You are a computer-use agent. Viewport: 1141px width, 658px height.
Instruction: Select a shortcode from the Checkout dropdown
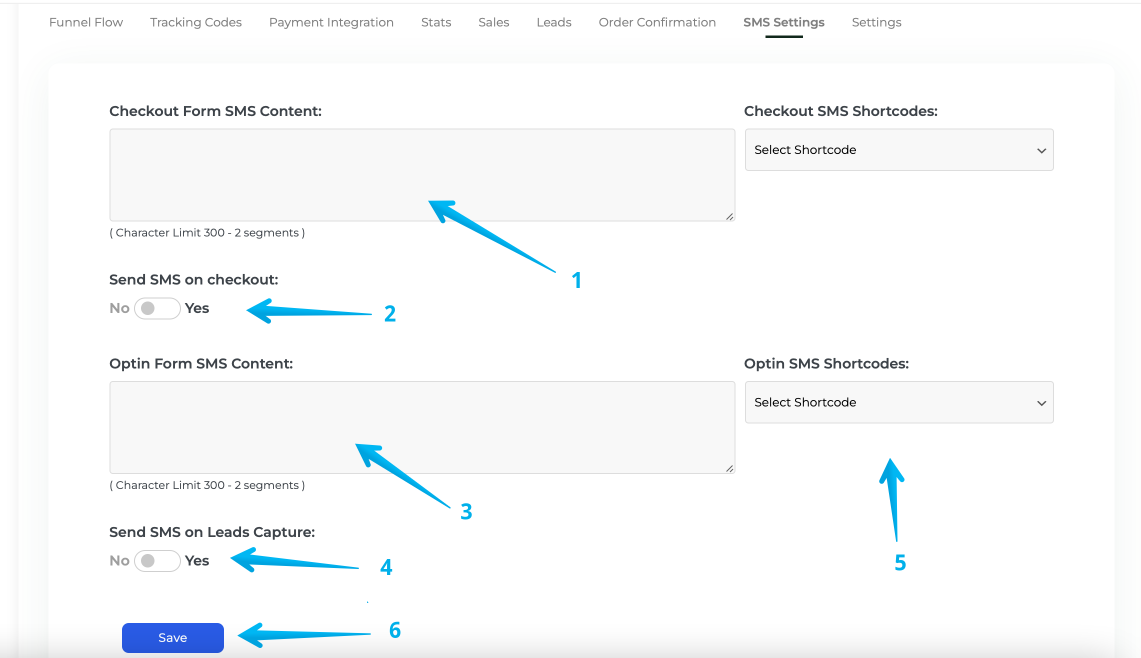point(898,149)
